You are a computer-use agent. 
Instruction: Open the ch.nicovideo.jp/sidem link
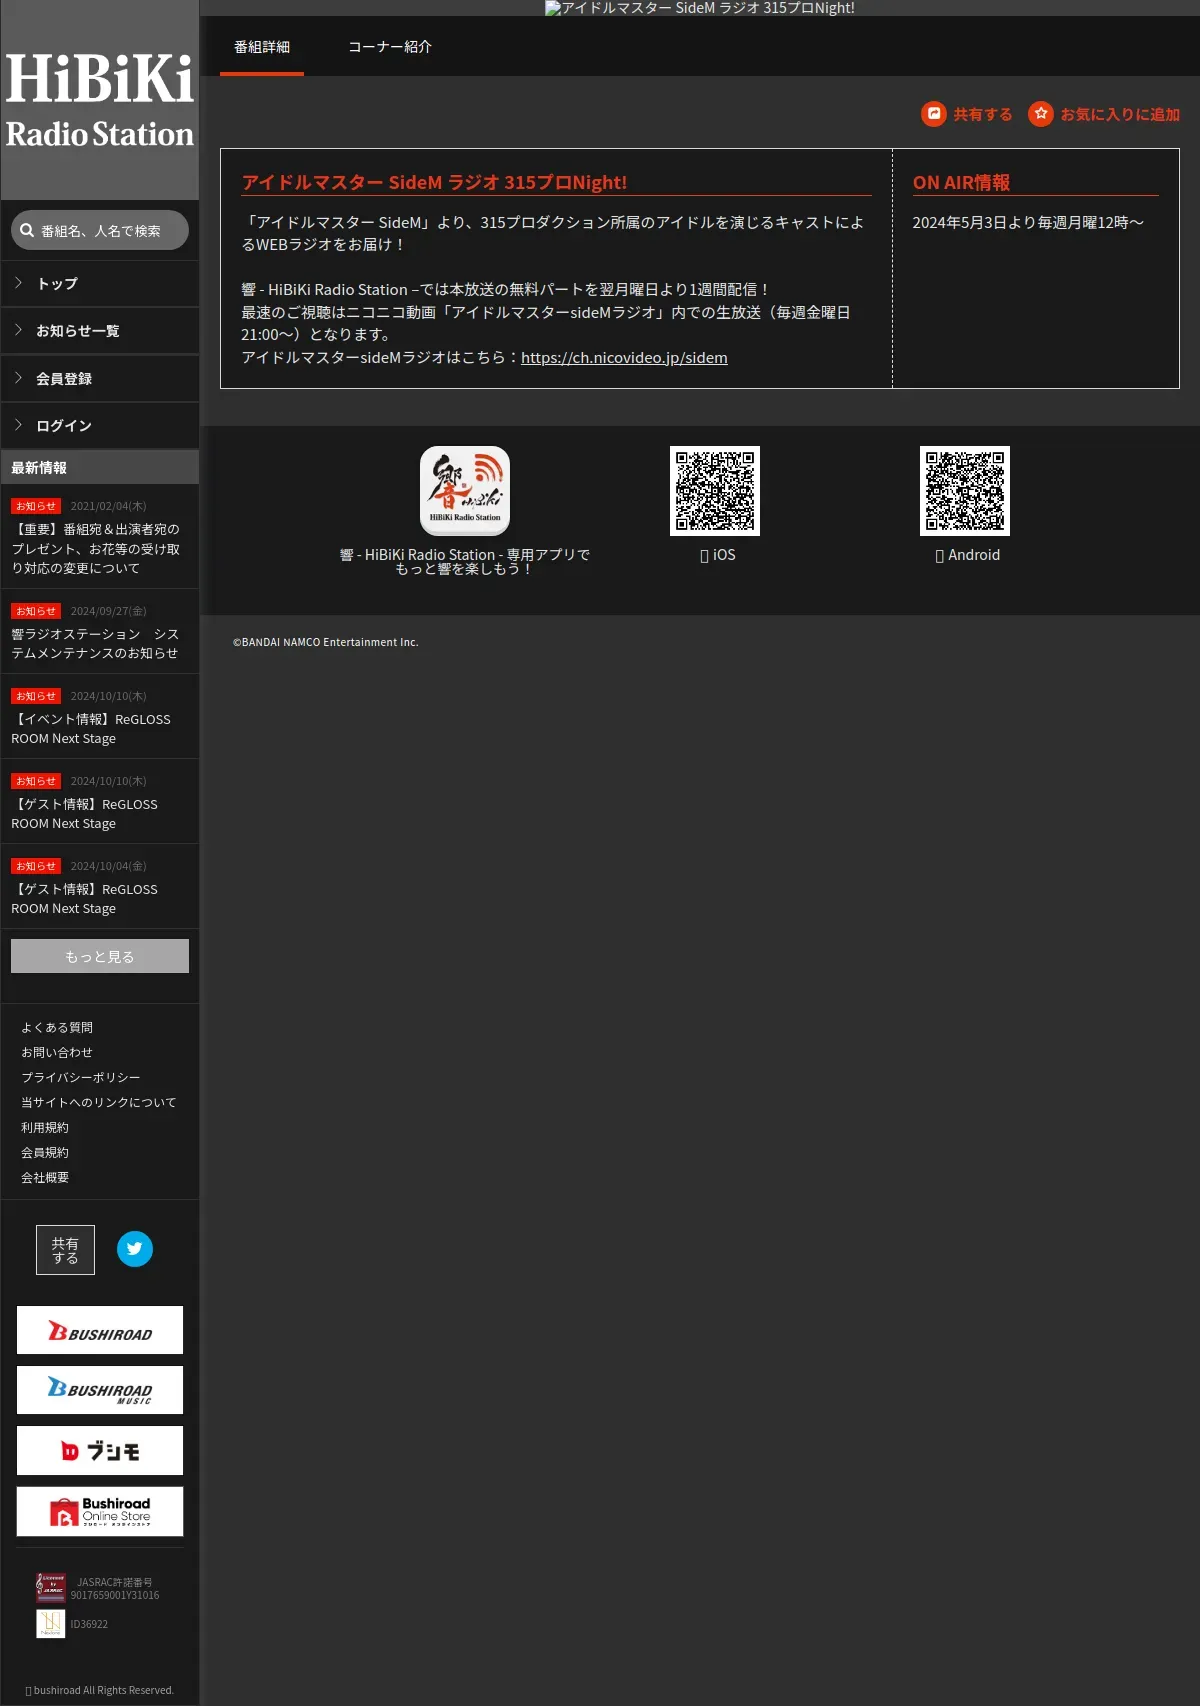(624, 358)
